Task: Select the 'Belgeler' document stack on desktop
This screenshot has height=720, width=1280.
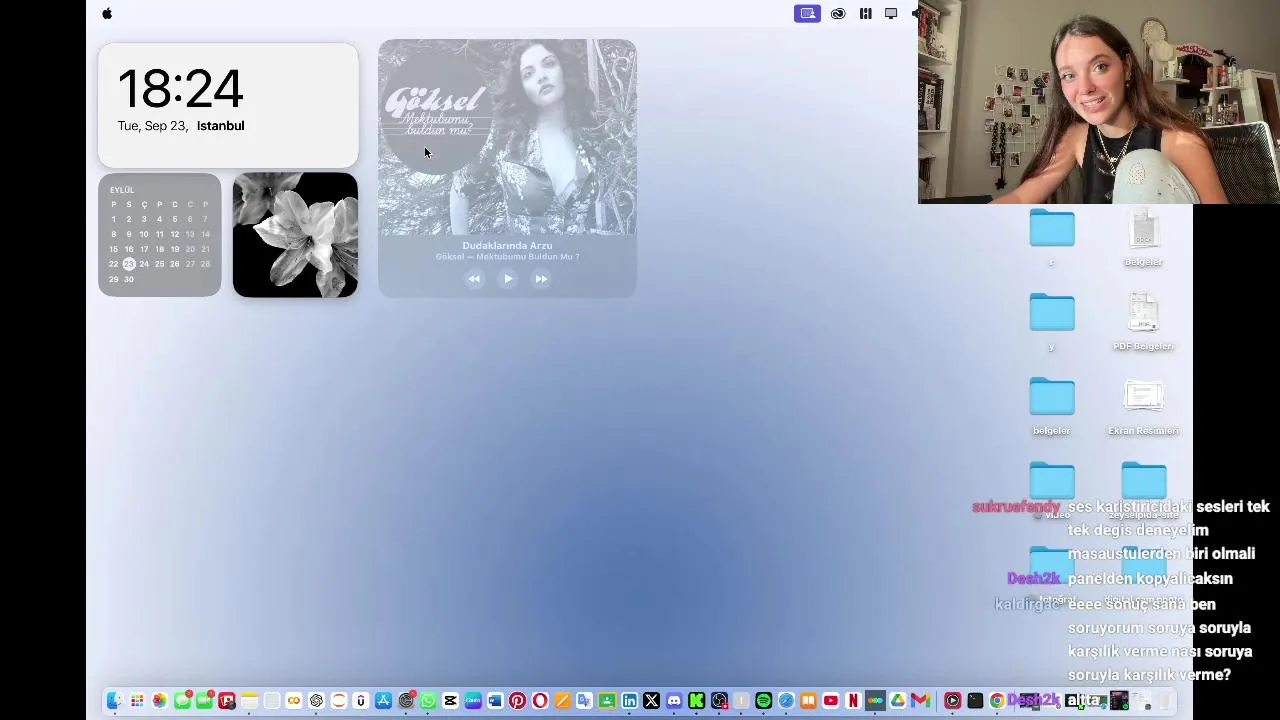Action: [1143, 237]
